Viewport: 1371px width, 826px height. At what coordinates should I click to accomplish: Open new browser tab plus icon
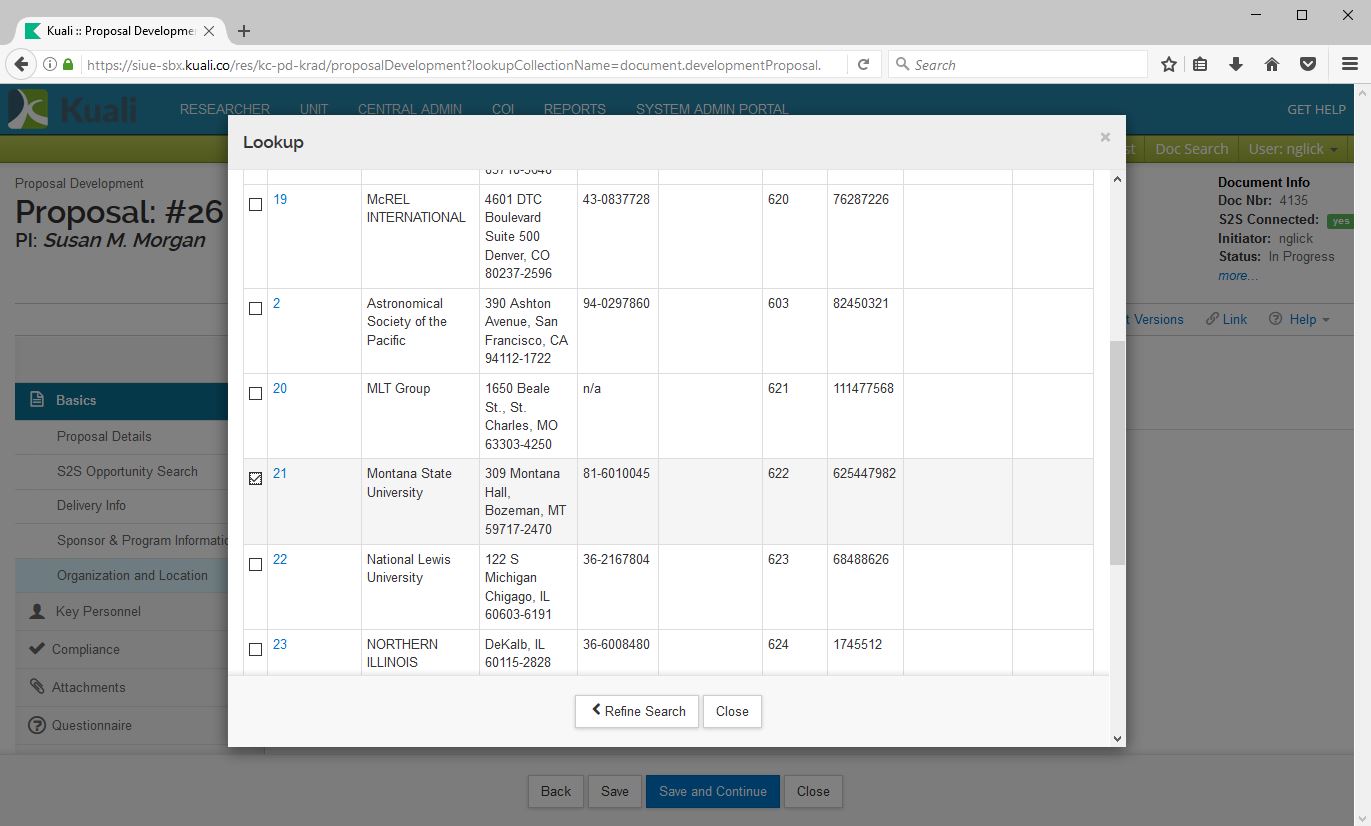244,31
